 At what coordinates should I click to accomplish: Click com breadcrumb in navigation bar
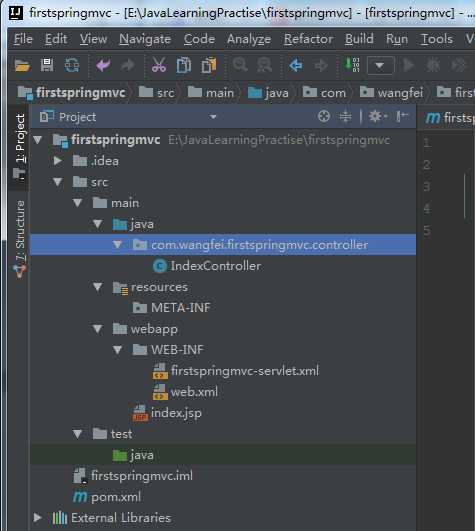[324, 92]
